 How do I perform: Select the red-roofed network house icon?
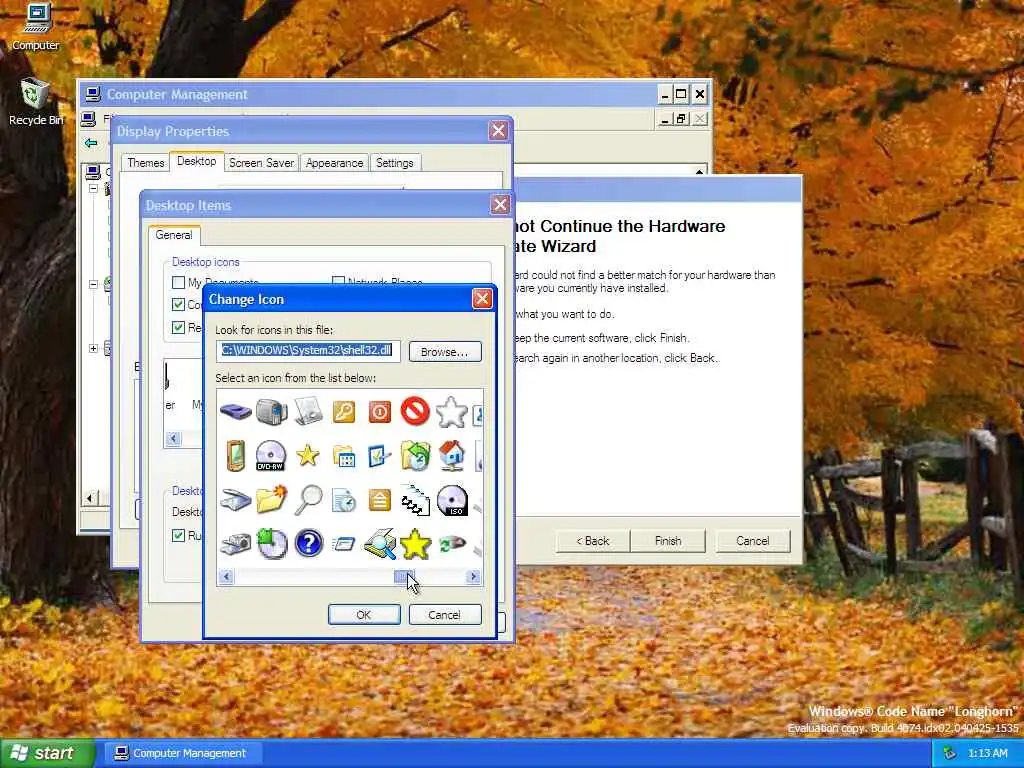[x=452, y=455]
